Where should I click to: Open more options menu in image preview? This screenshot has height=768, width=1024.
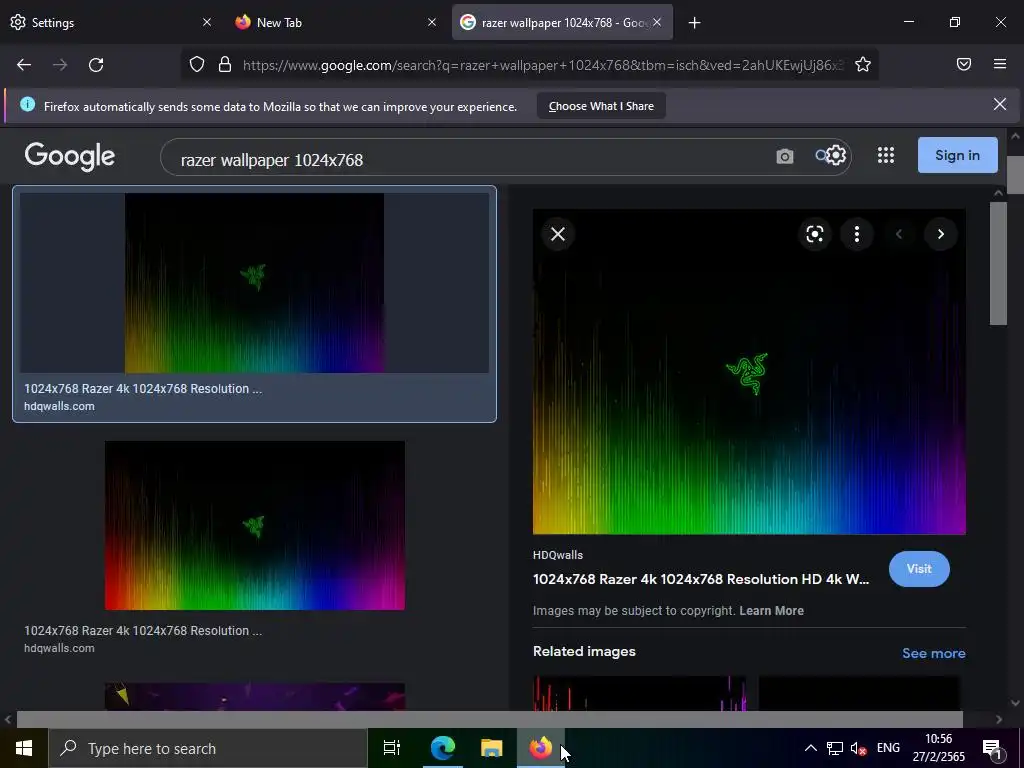(857, 234)
